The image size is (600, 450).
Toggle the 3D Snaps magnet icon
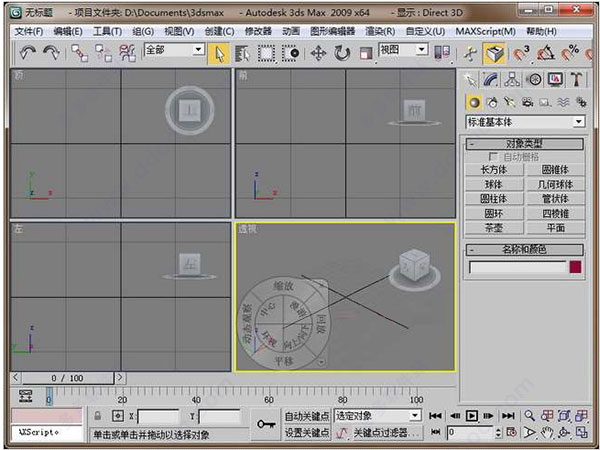tap(522, 54)
